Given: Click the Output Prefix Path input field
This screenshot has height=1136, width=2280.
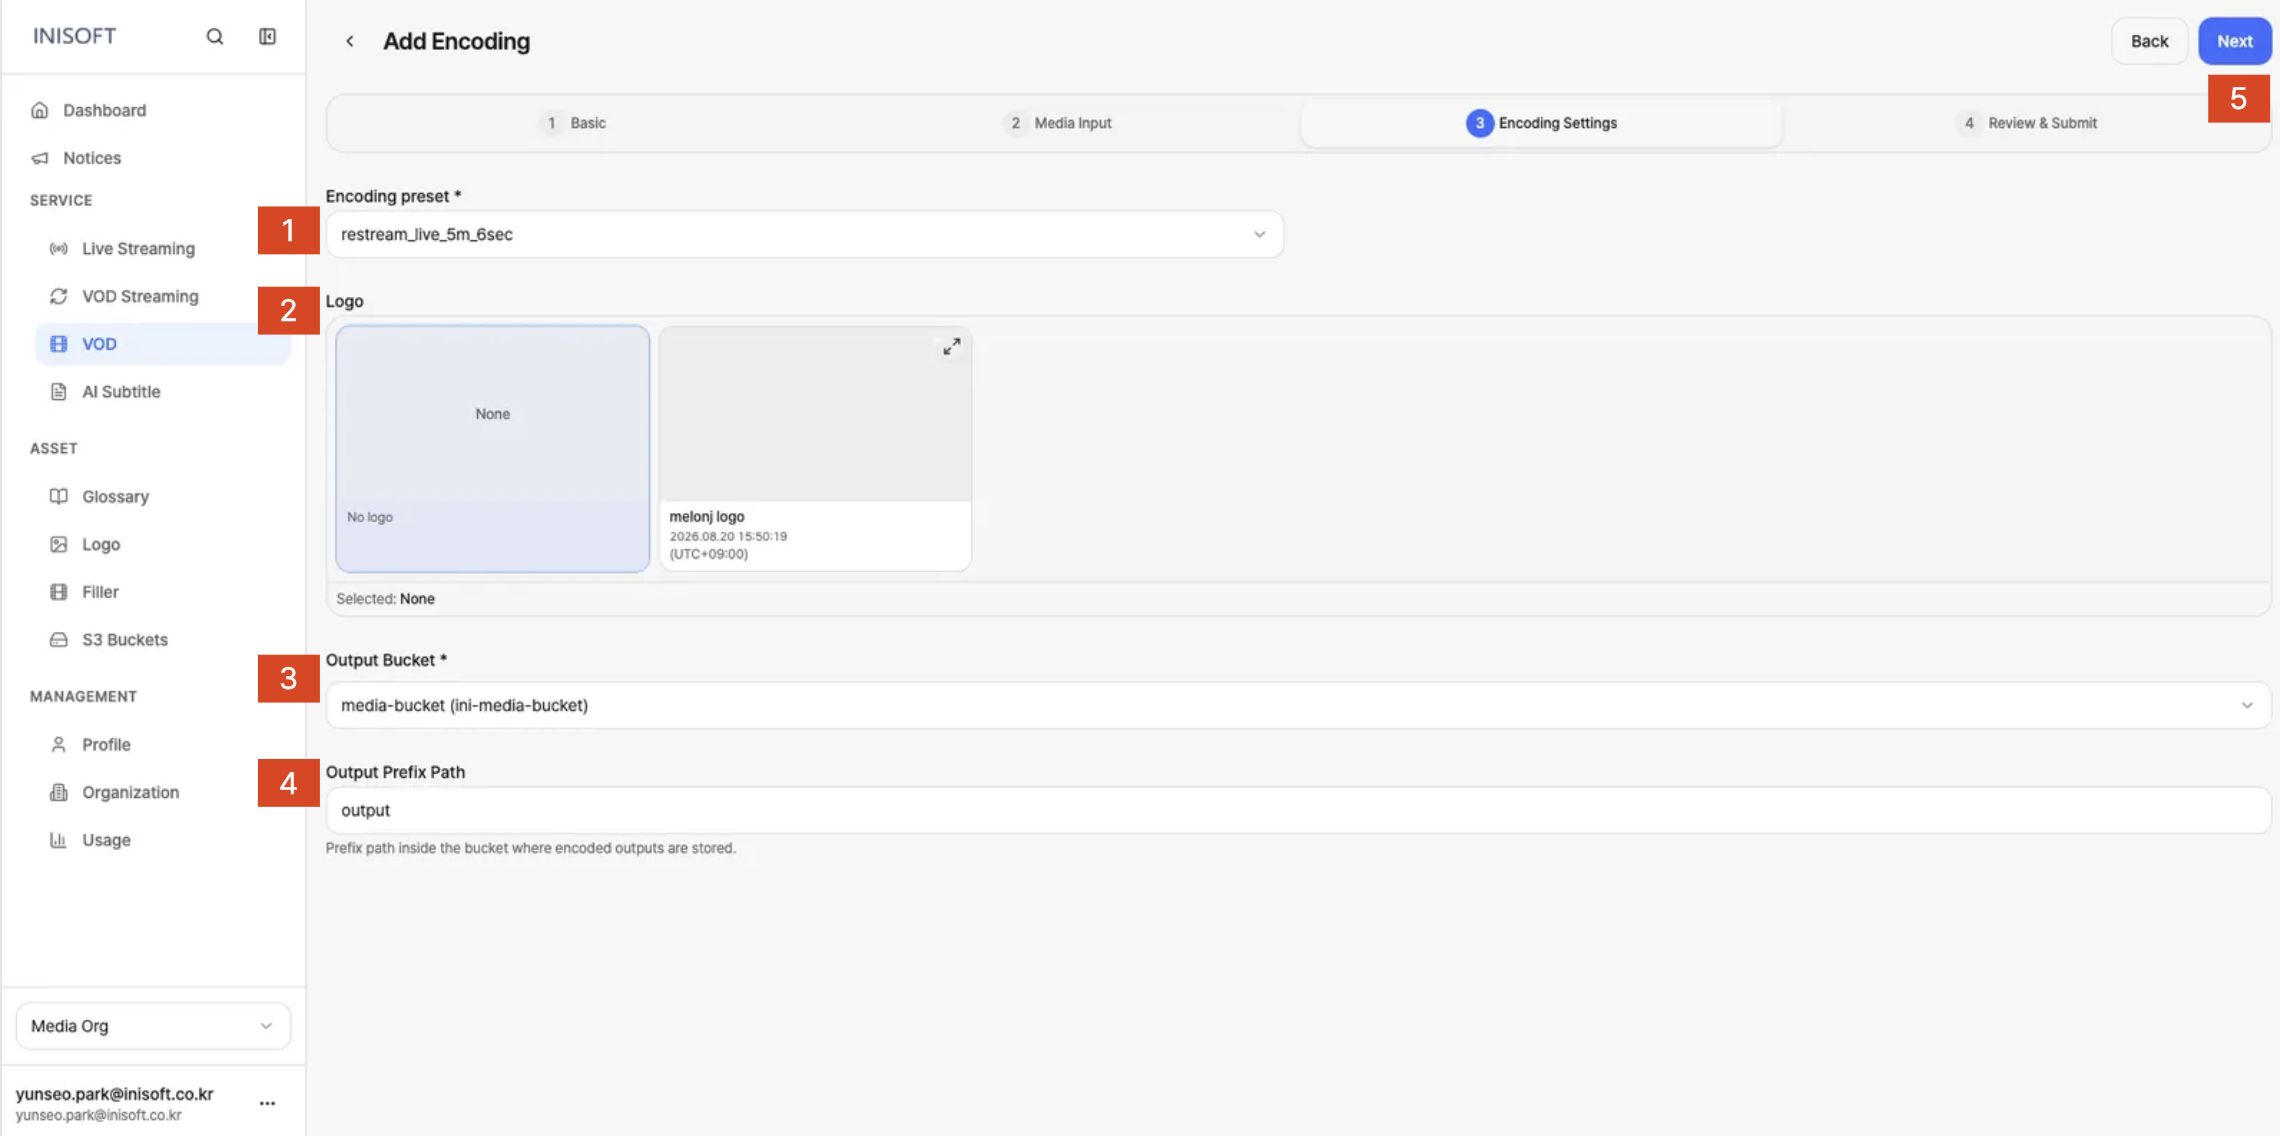Looking at the screenshot, I should pos(1298,810).
